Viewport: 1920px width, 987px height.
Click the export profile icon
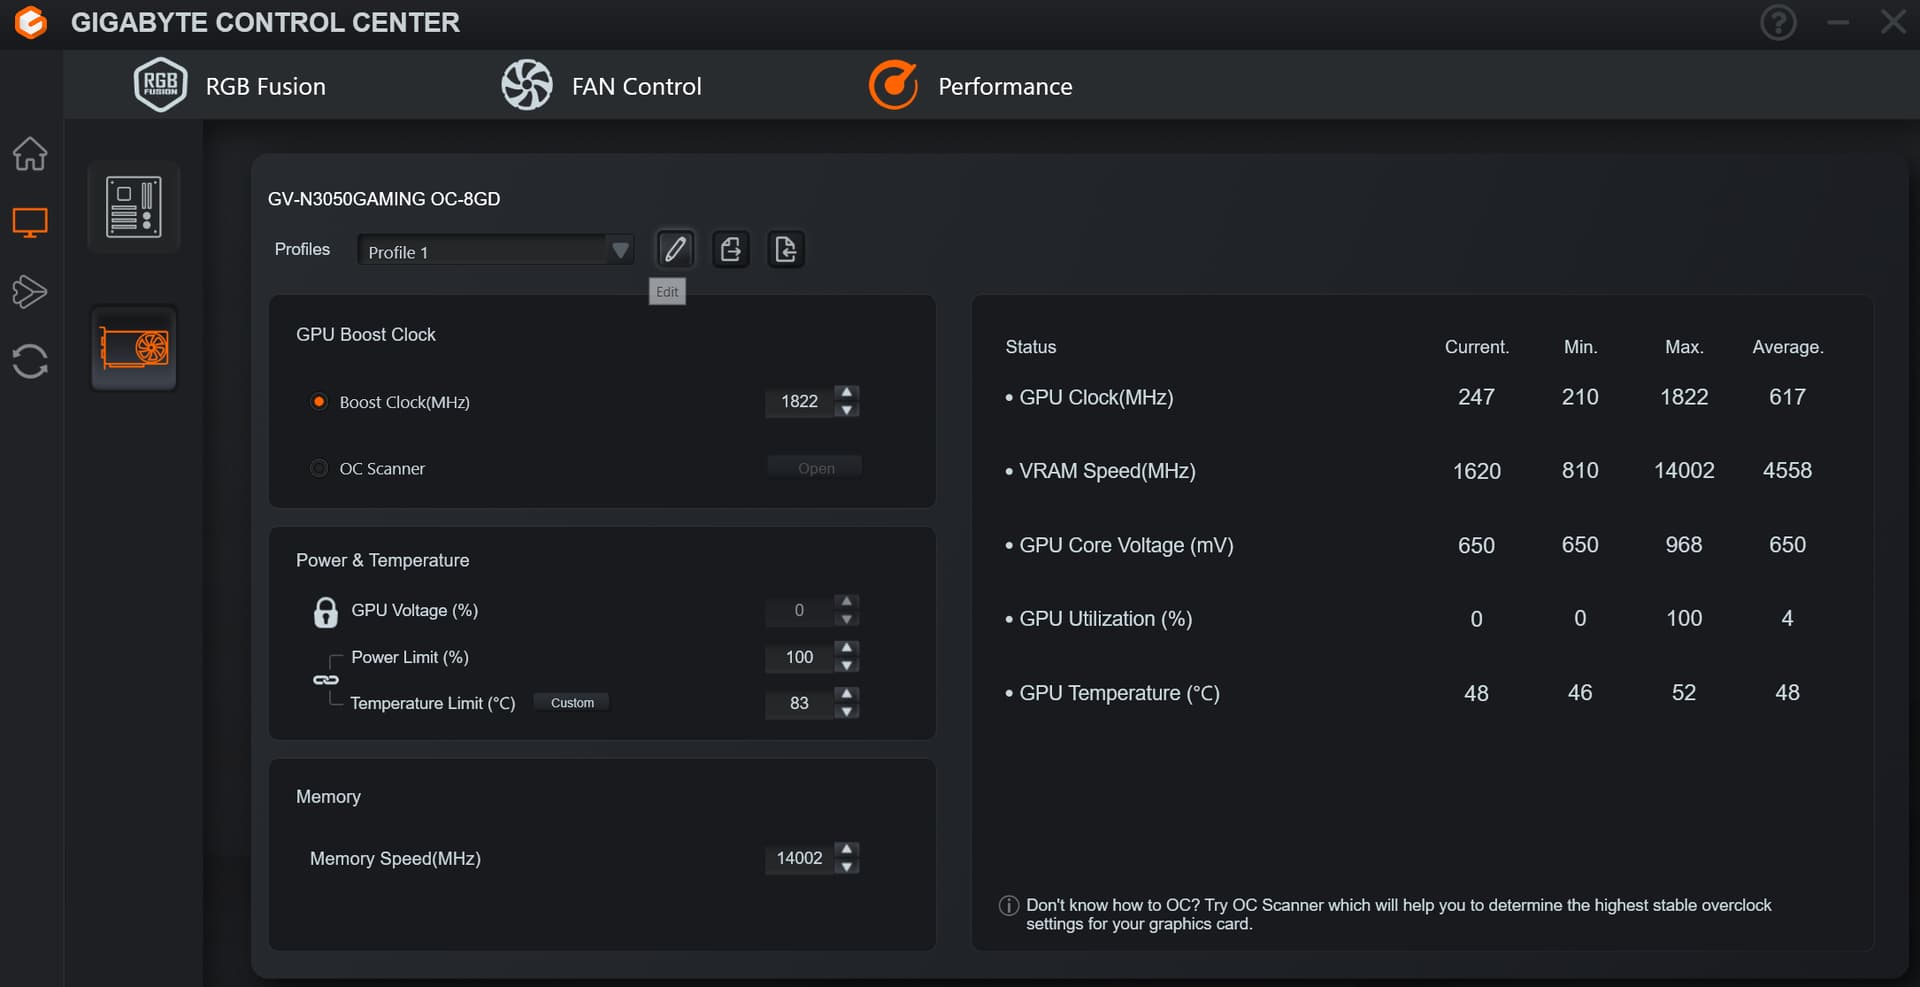[x=731, y=249]
